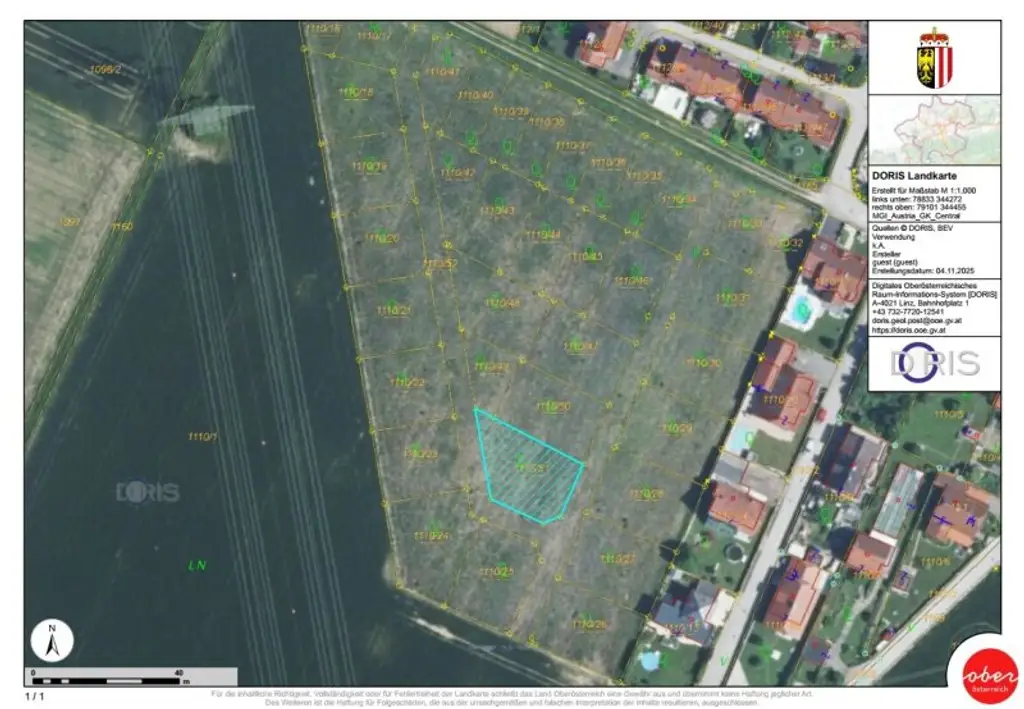Click the green LN land-use label
The height and width of the screenshot is (709, 1024).
click(x=198, y=563)
